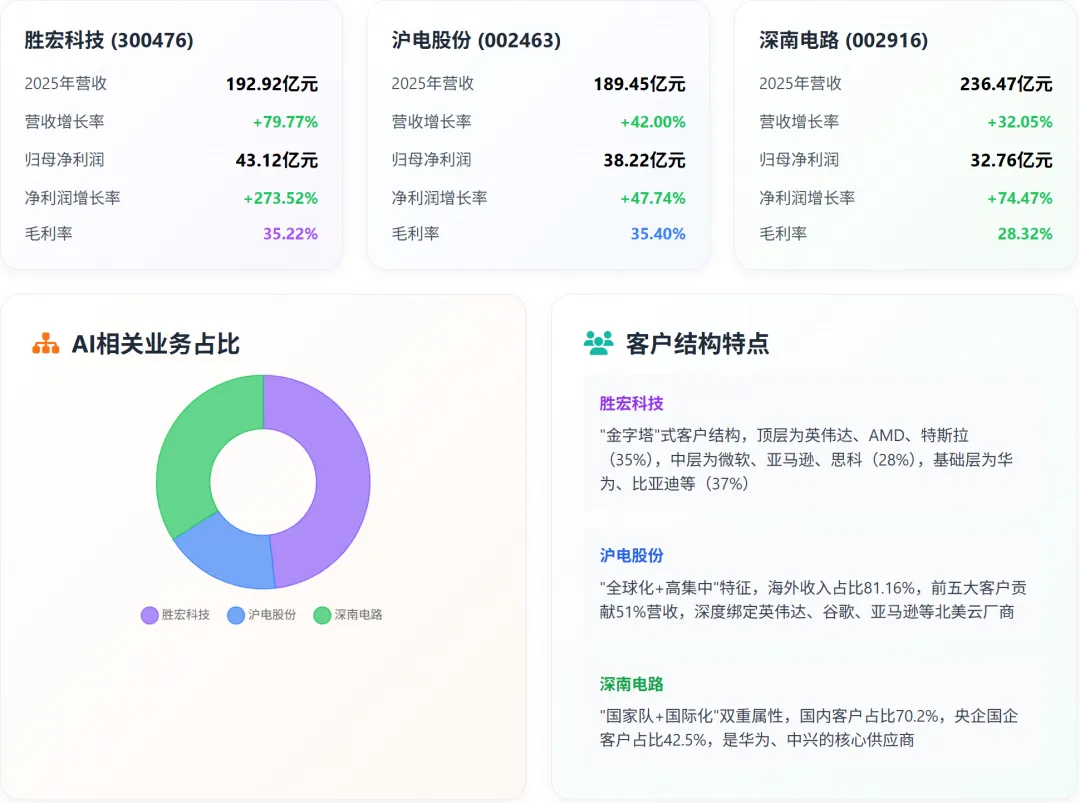Click the AI相关业务占比 heading
This screenshot has height=803, width=1080.
[x=156, y=343]
